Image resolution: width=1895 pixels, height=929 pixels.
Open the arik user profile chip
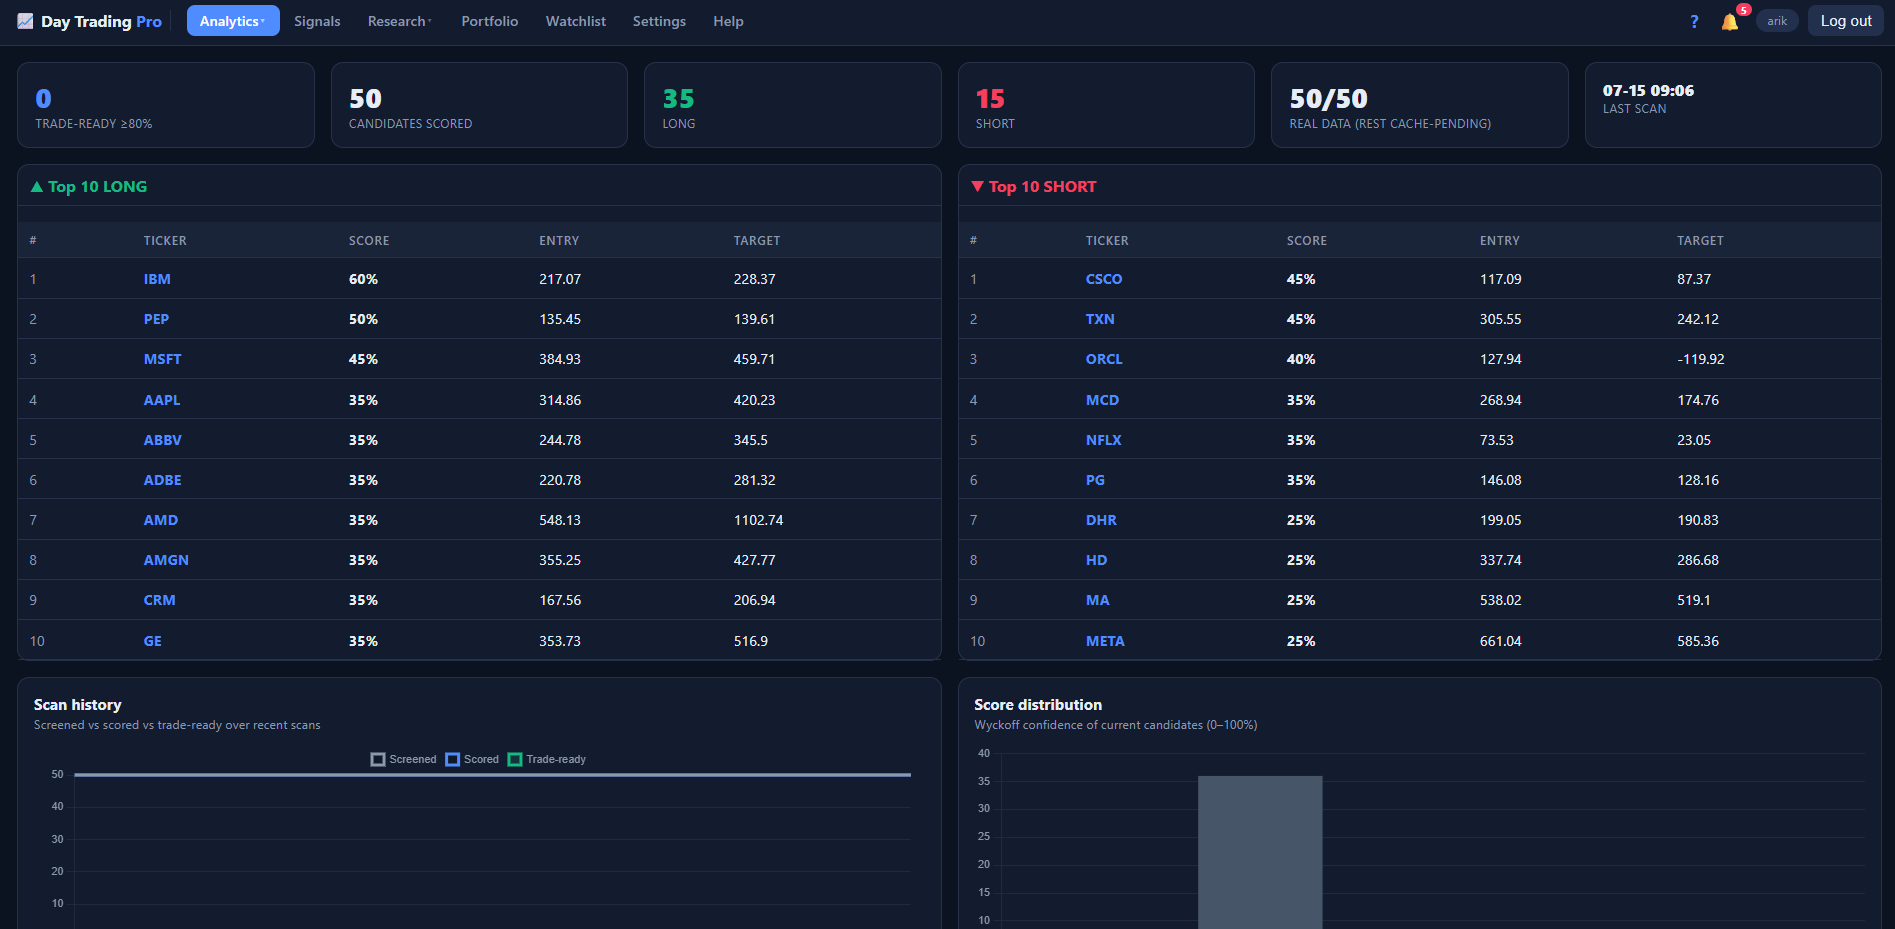pyautogui.click(x=1777, y=21)
